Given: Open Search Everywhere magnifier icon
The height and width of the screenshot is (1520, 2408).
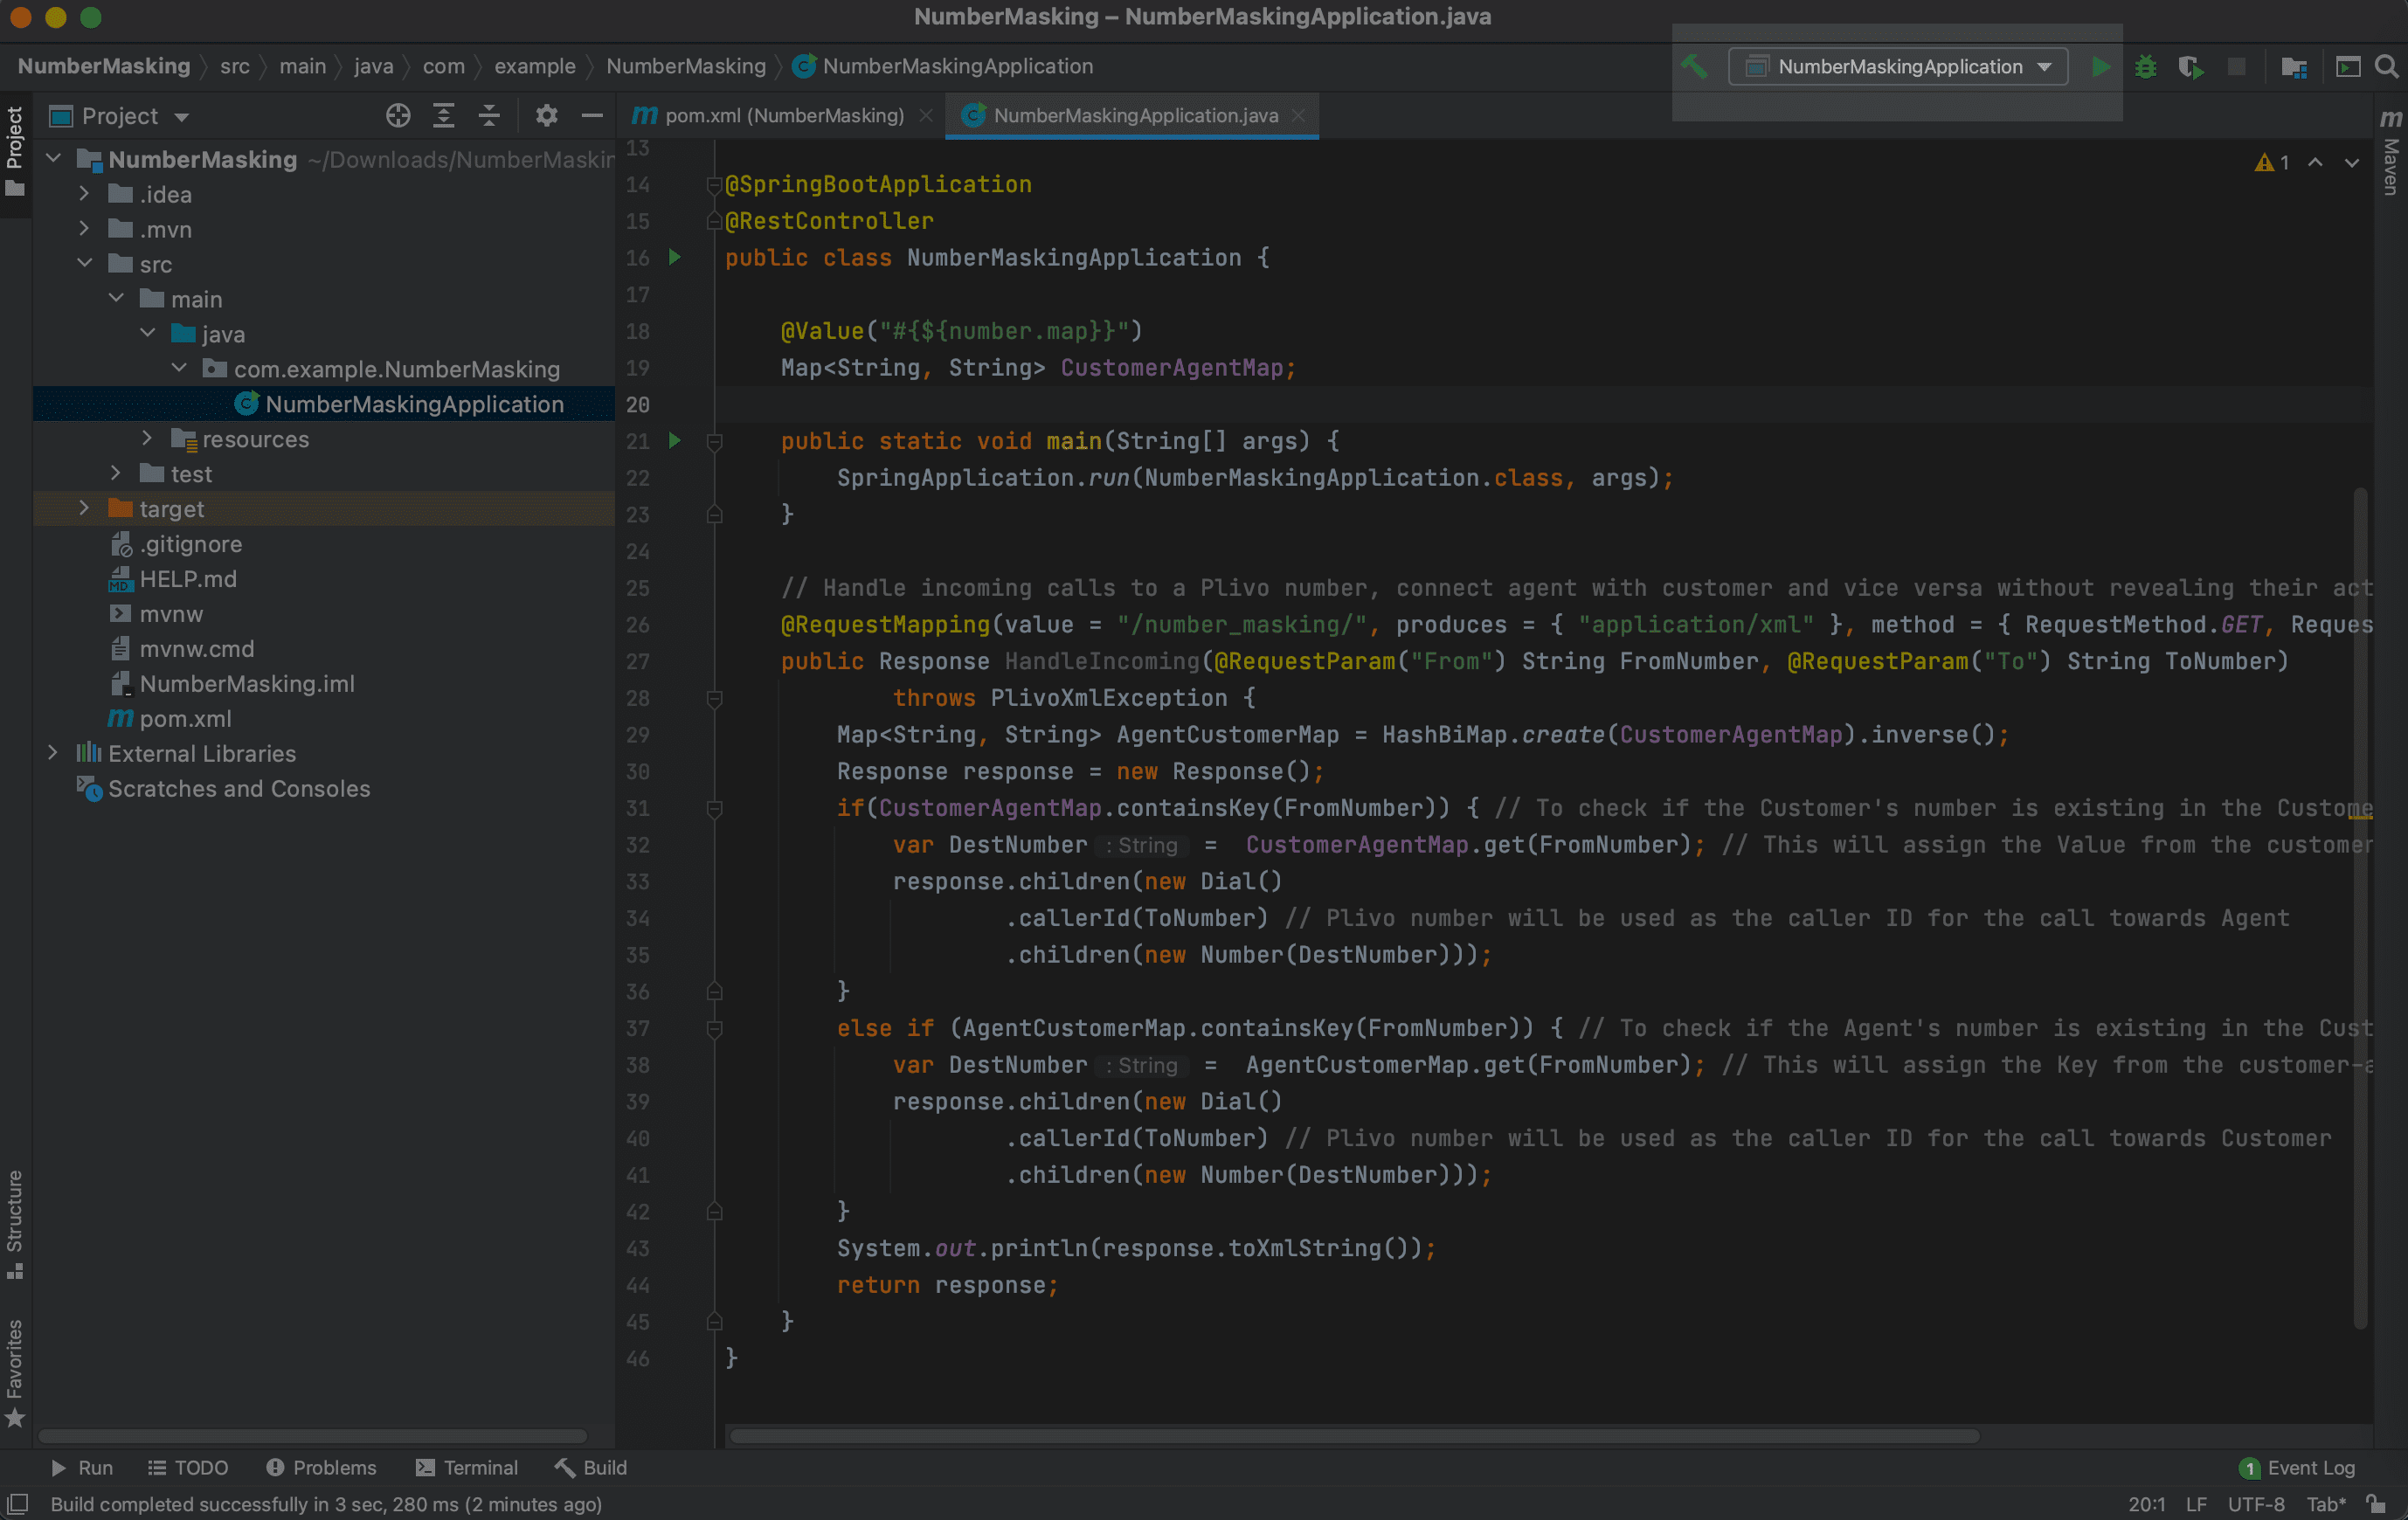Looking at the screenshot, I should coord(2386,67).
